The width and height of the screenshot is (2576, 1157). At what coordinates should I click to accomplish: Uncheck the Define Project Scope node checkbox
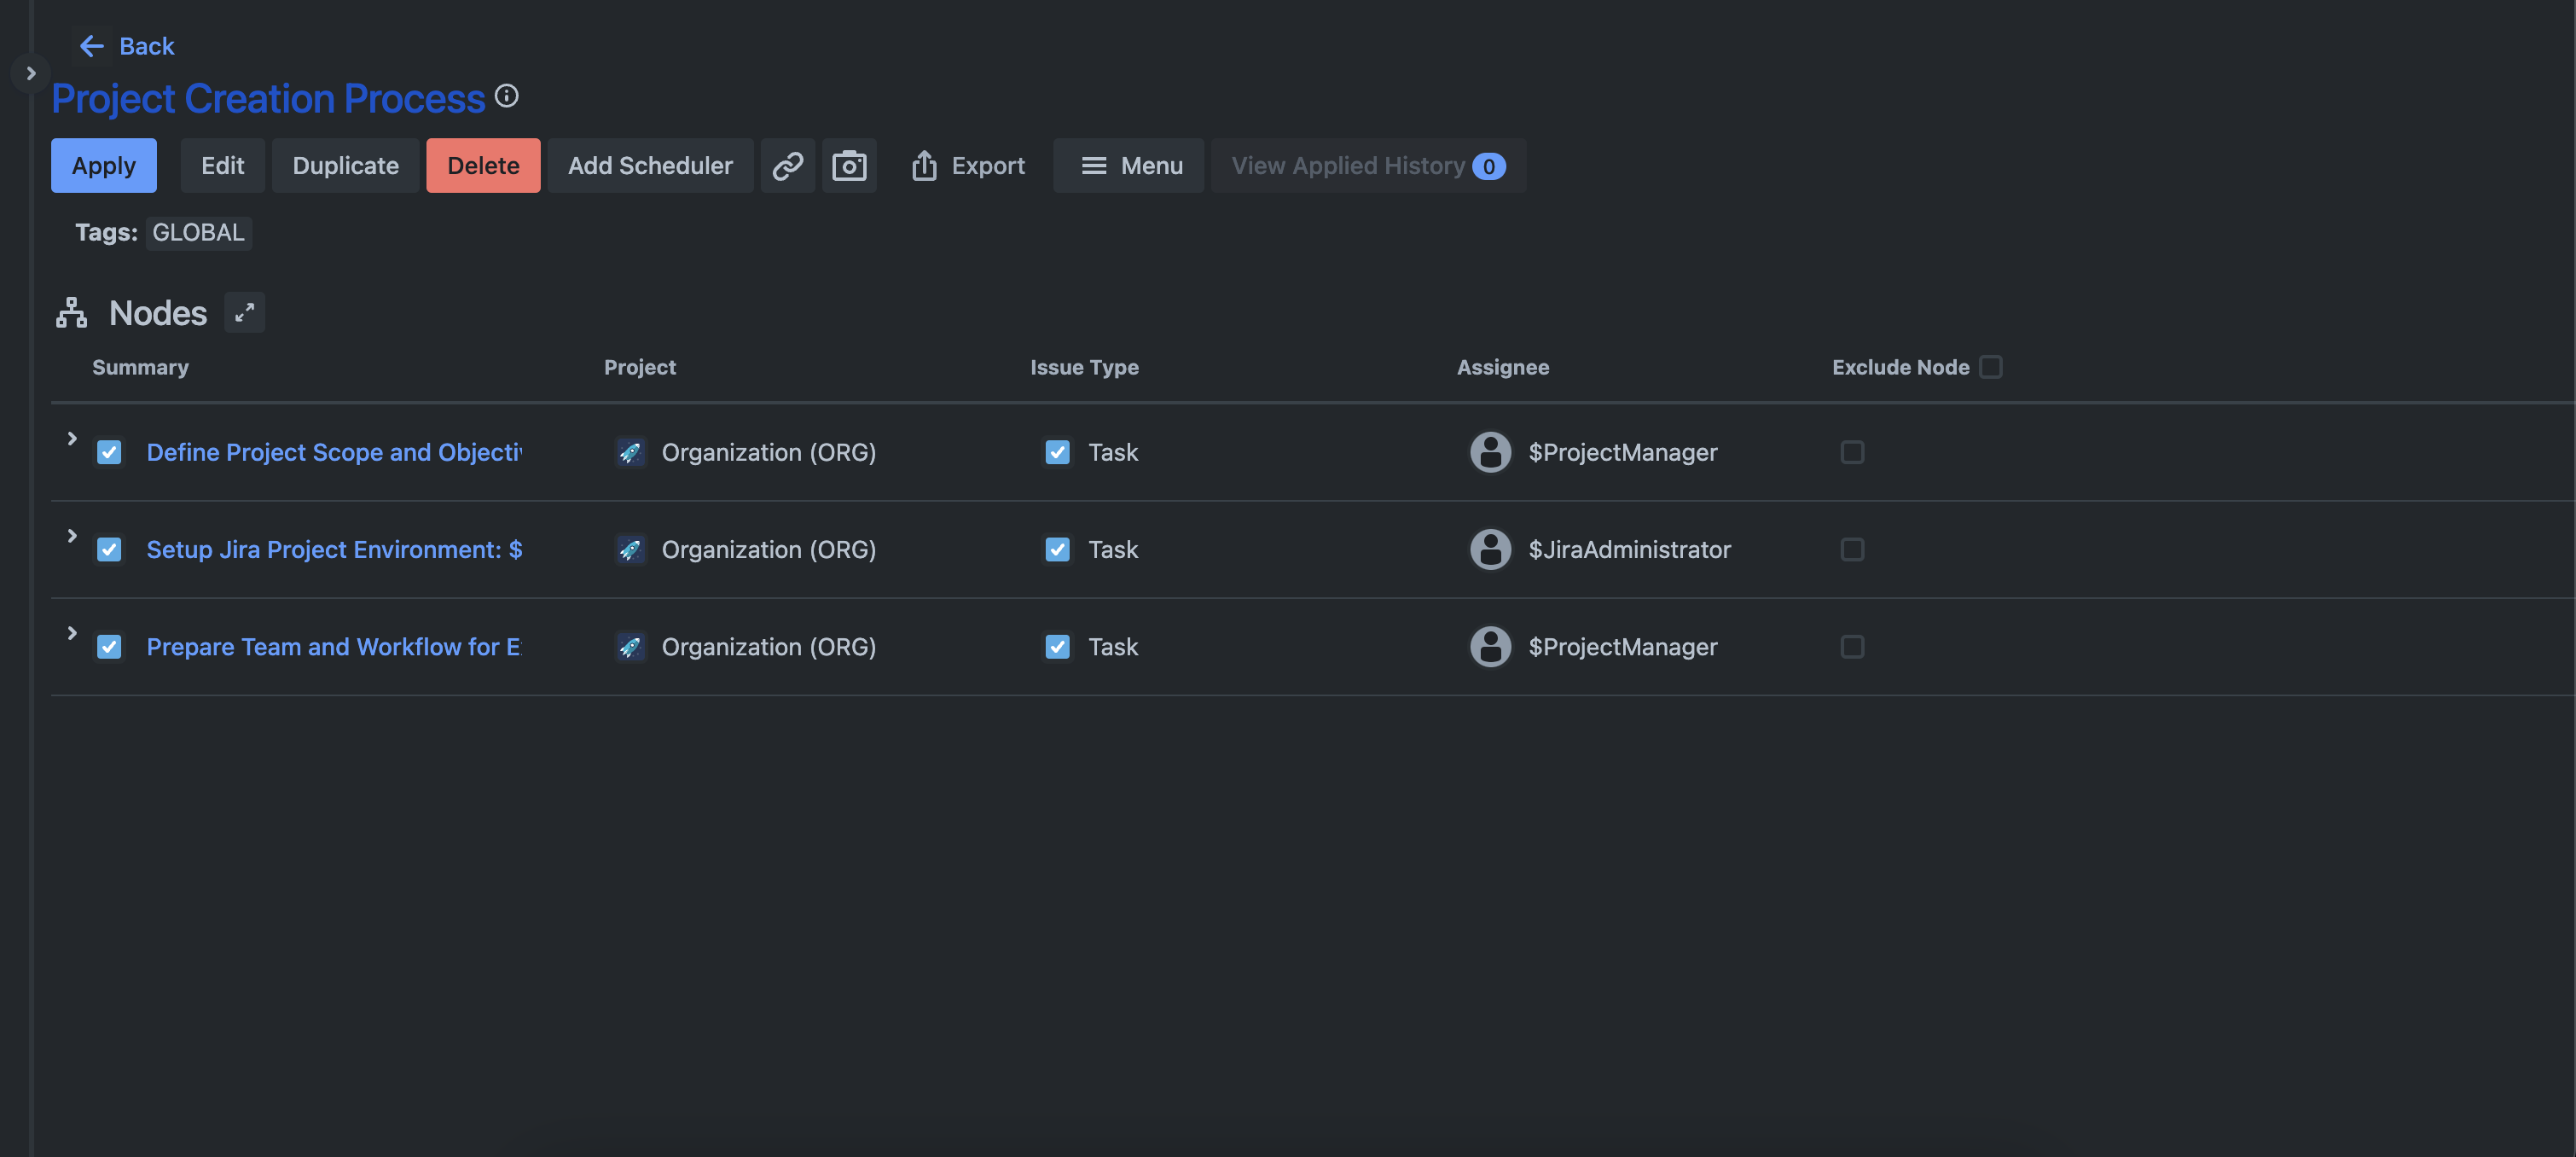pyautogui.click(x=109, y=452)
